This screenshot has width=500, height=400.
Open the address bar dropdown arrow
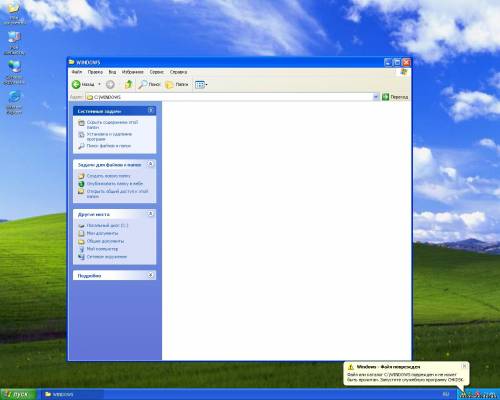[x=376, y=97]
